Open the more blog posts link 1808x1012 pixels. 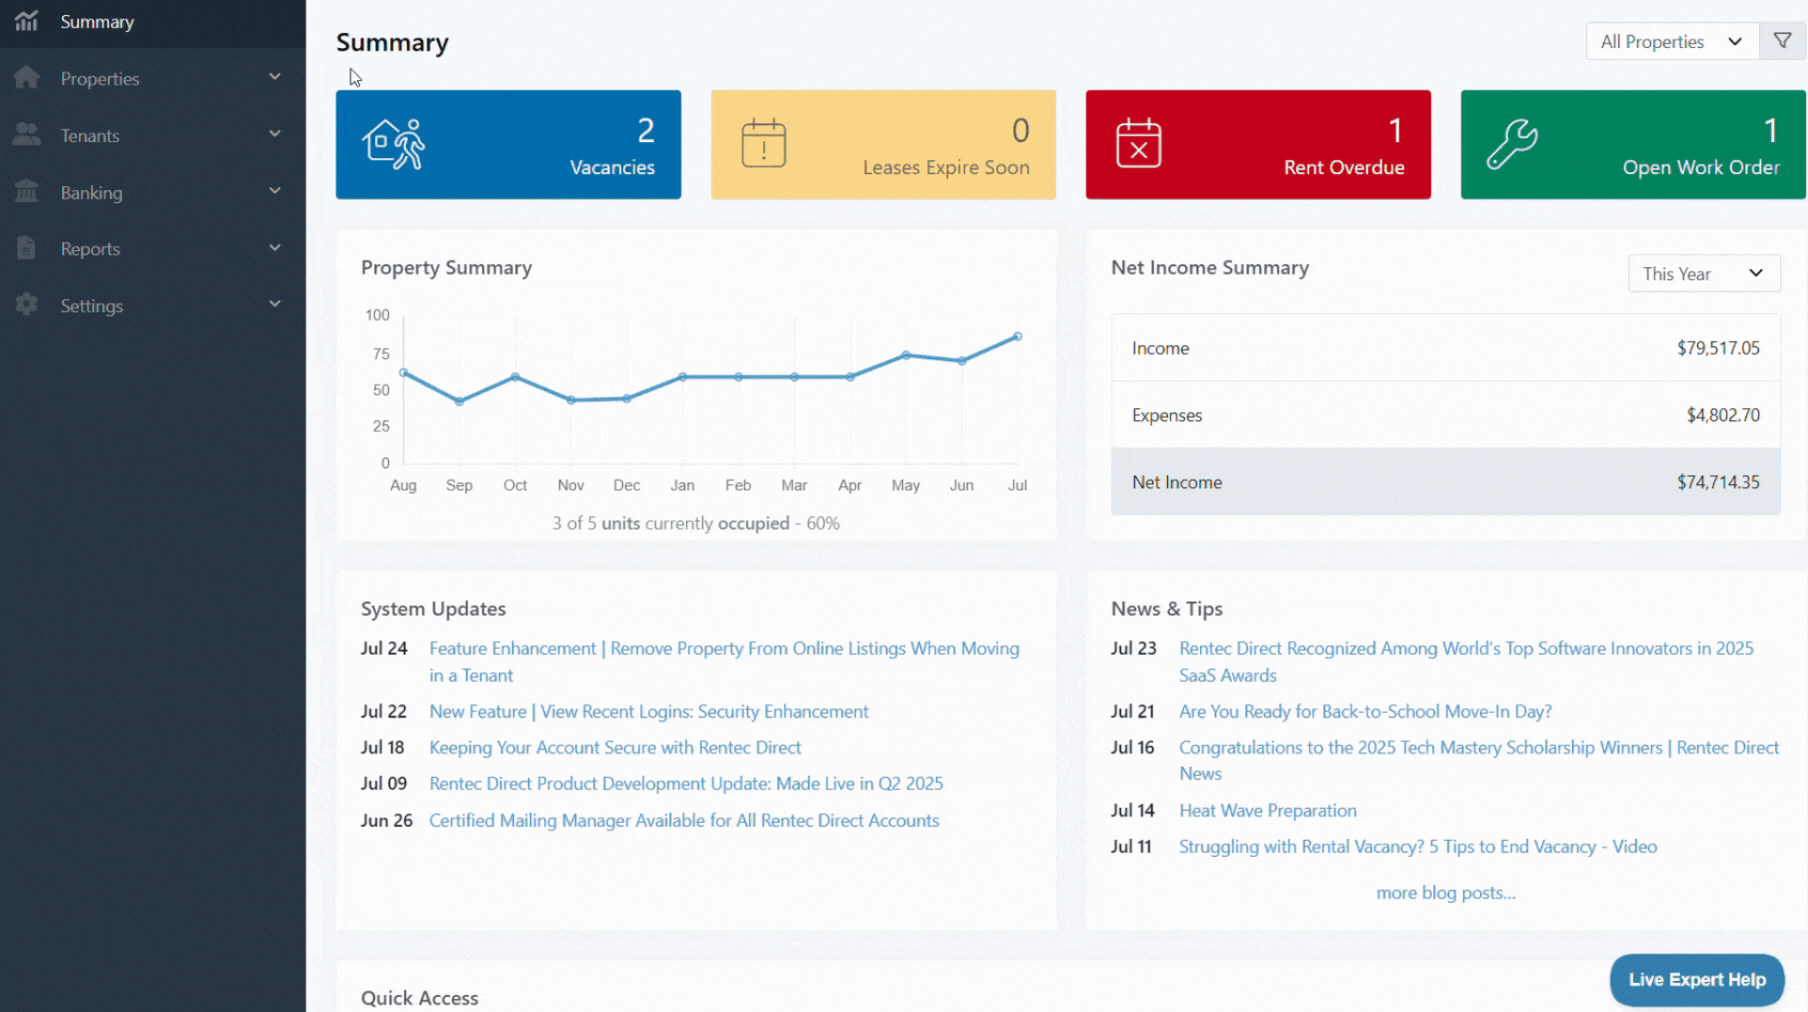1445,893
